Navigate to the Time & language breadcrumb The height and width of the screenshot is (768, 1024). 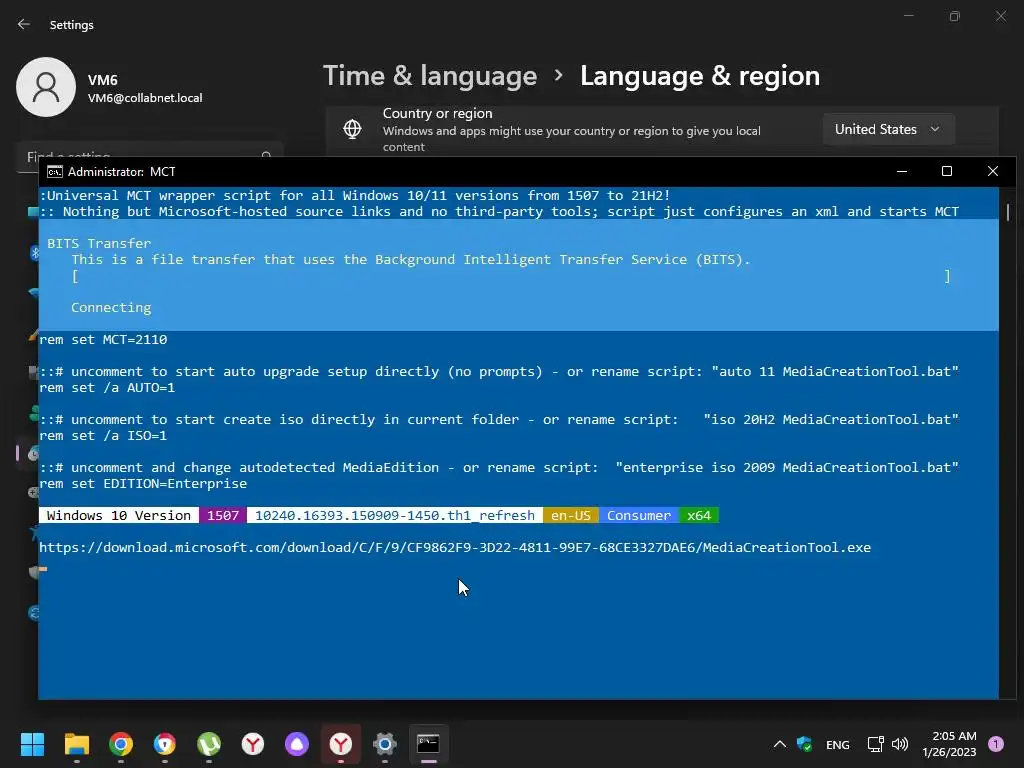pos(430,76)
